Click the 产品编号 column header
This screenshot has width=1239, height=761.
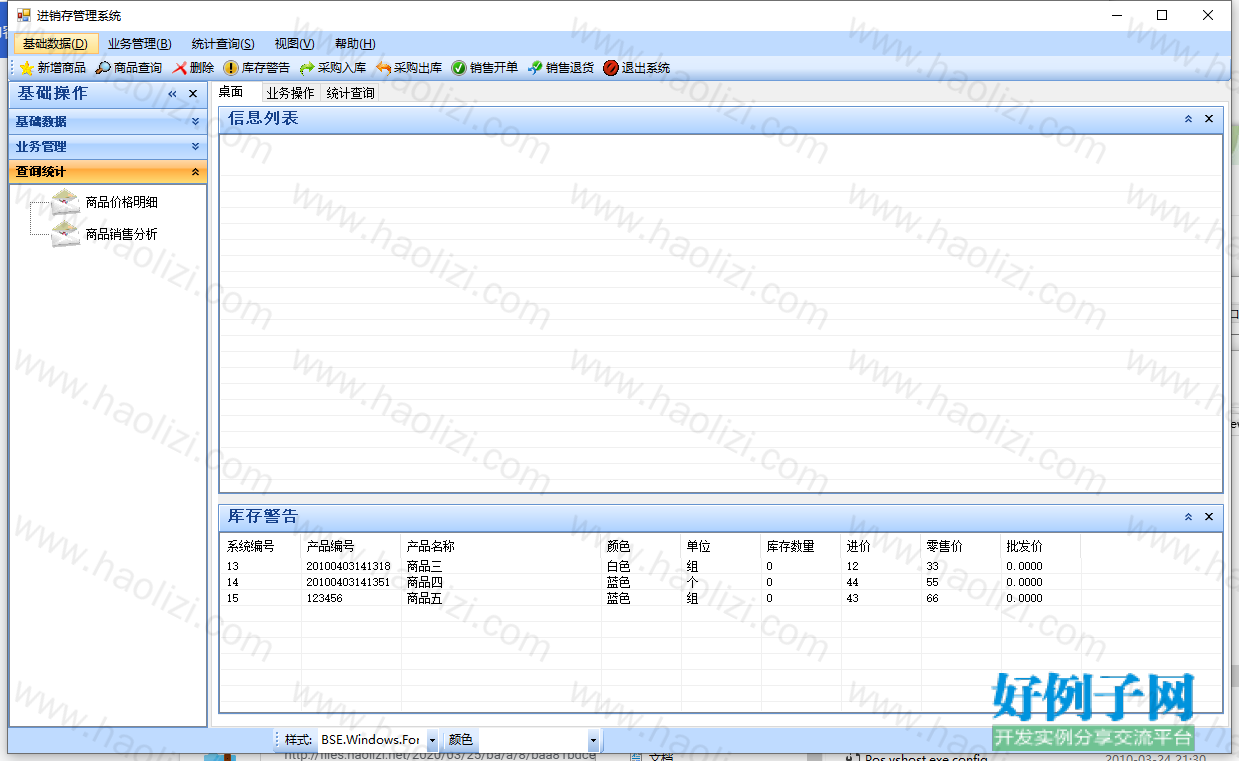(x=351, y=546)
